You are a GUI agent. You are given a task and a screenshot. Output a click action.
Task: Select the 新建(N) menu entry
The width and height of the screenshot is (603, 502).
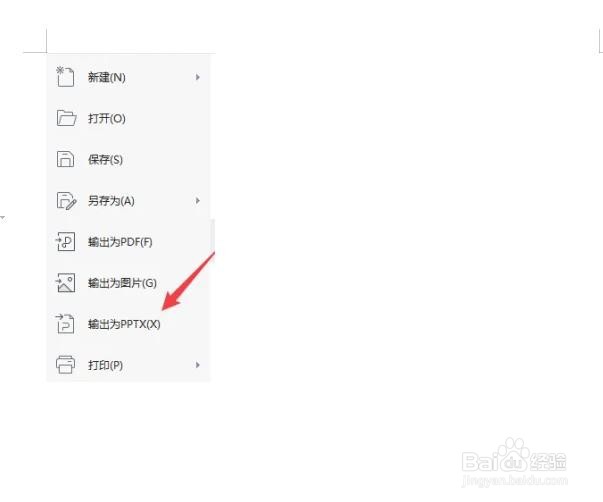(128, 77)
